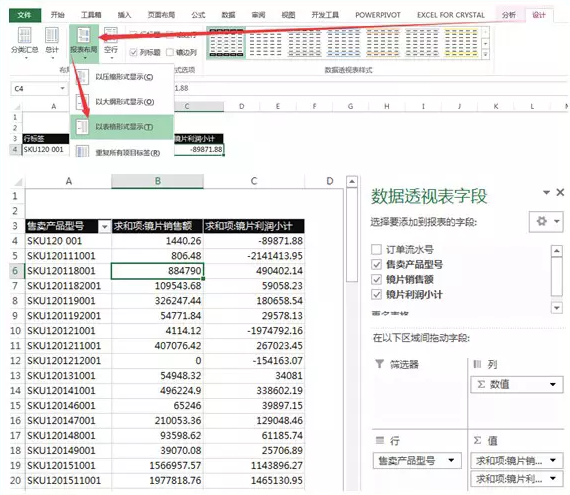Viewport: 570px width, 495px height.
Task: Select the first dark pivot table style
Action: tap(226, 43)
